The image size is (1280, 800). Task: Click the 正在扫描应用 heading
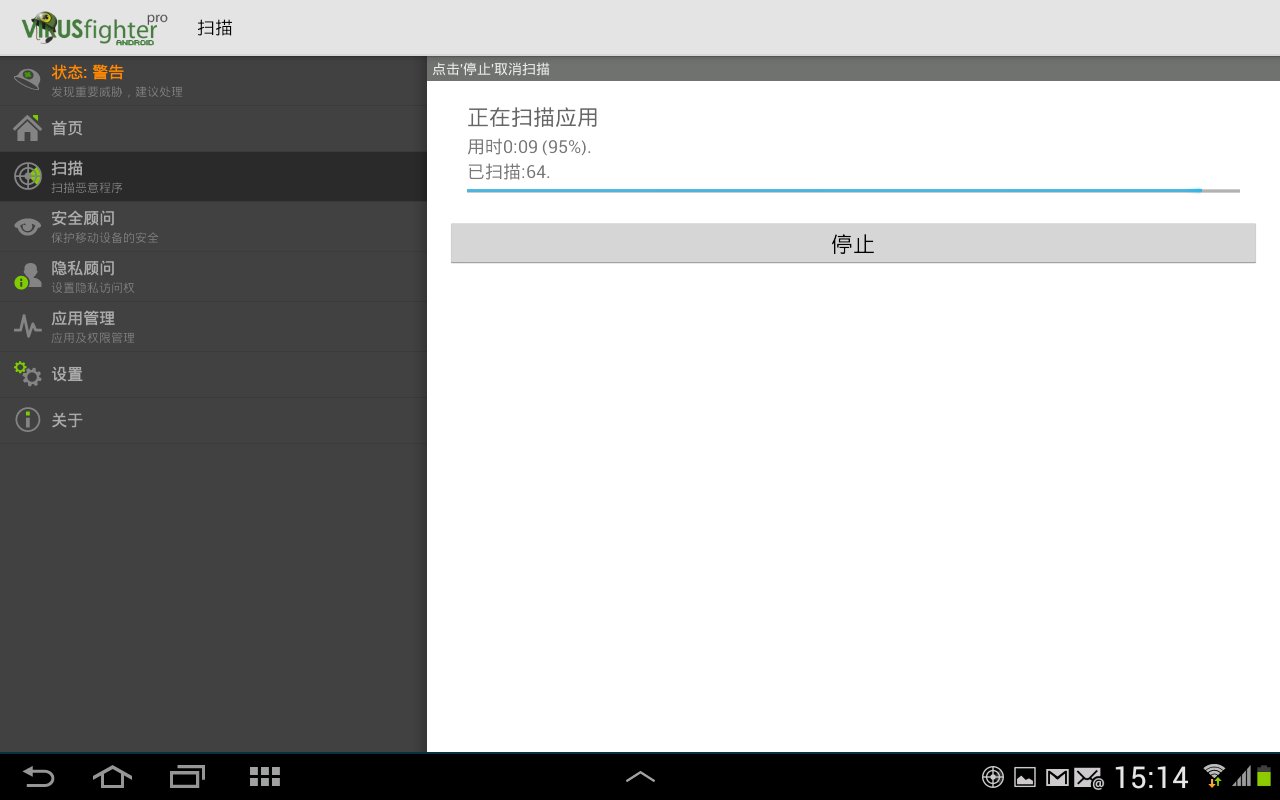[x=533, y=118]
